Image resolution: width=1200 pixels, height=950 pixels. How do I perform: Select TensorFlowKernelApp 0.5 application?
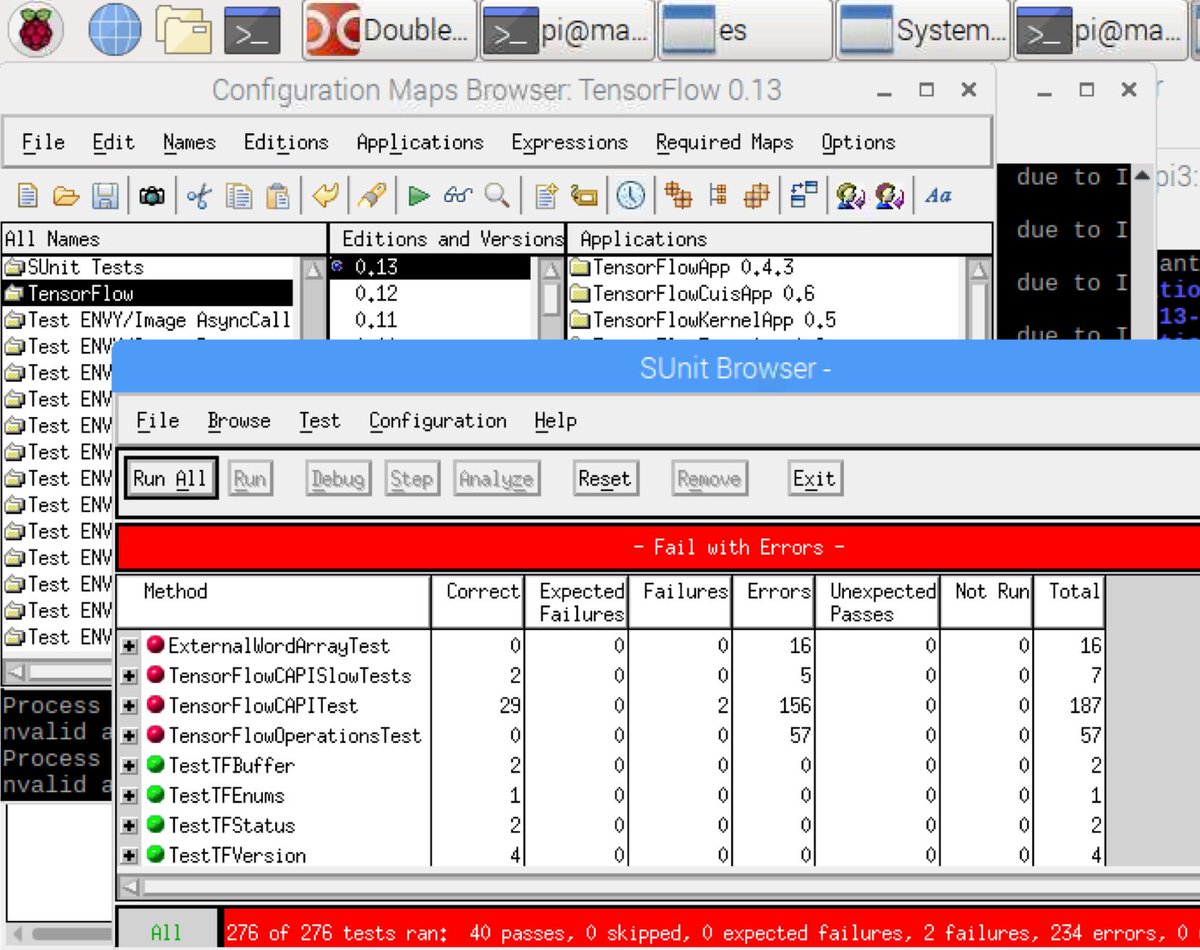(703, 320)
